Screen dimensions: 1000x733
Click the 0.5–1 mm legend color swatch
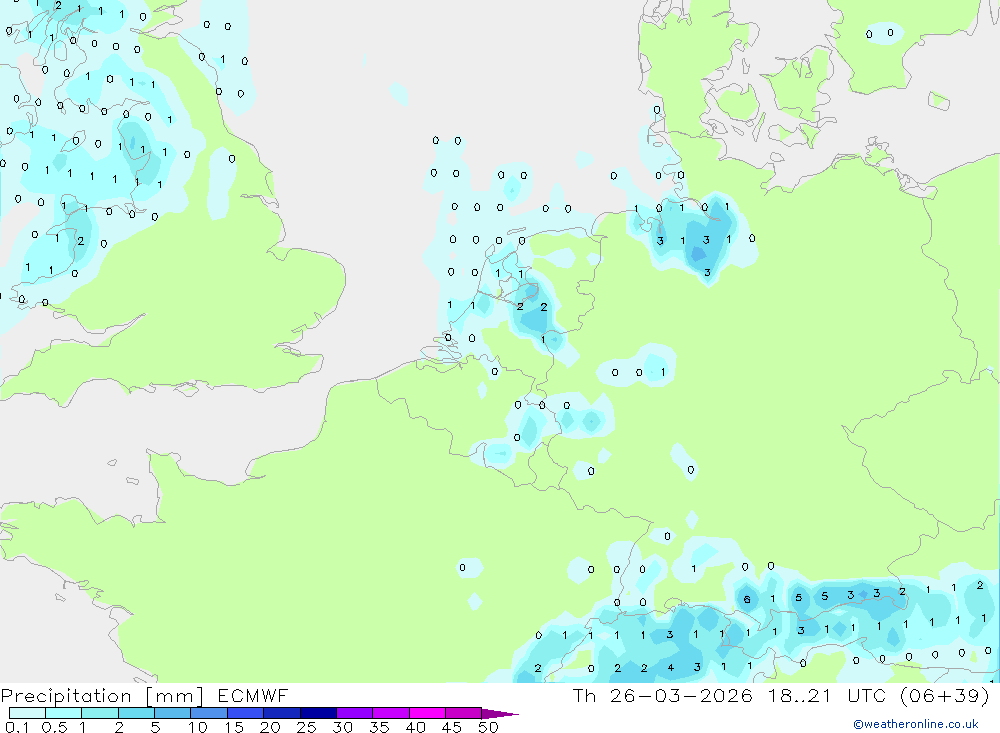tap(64, 713)
